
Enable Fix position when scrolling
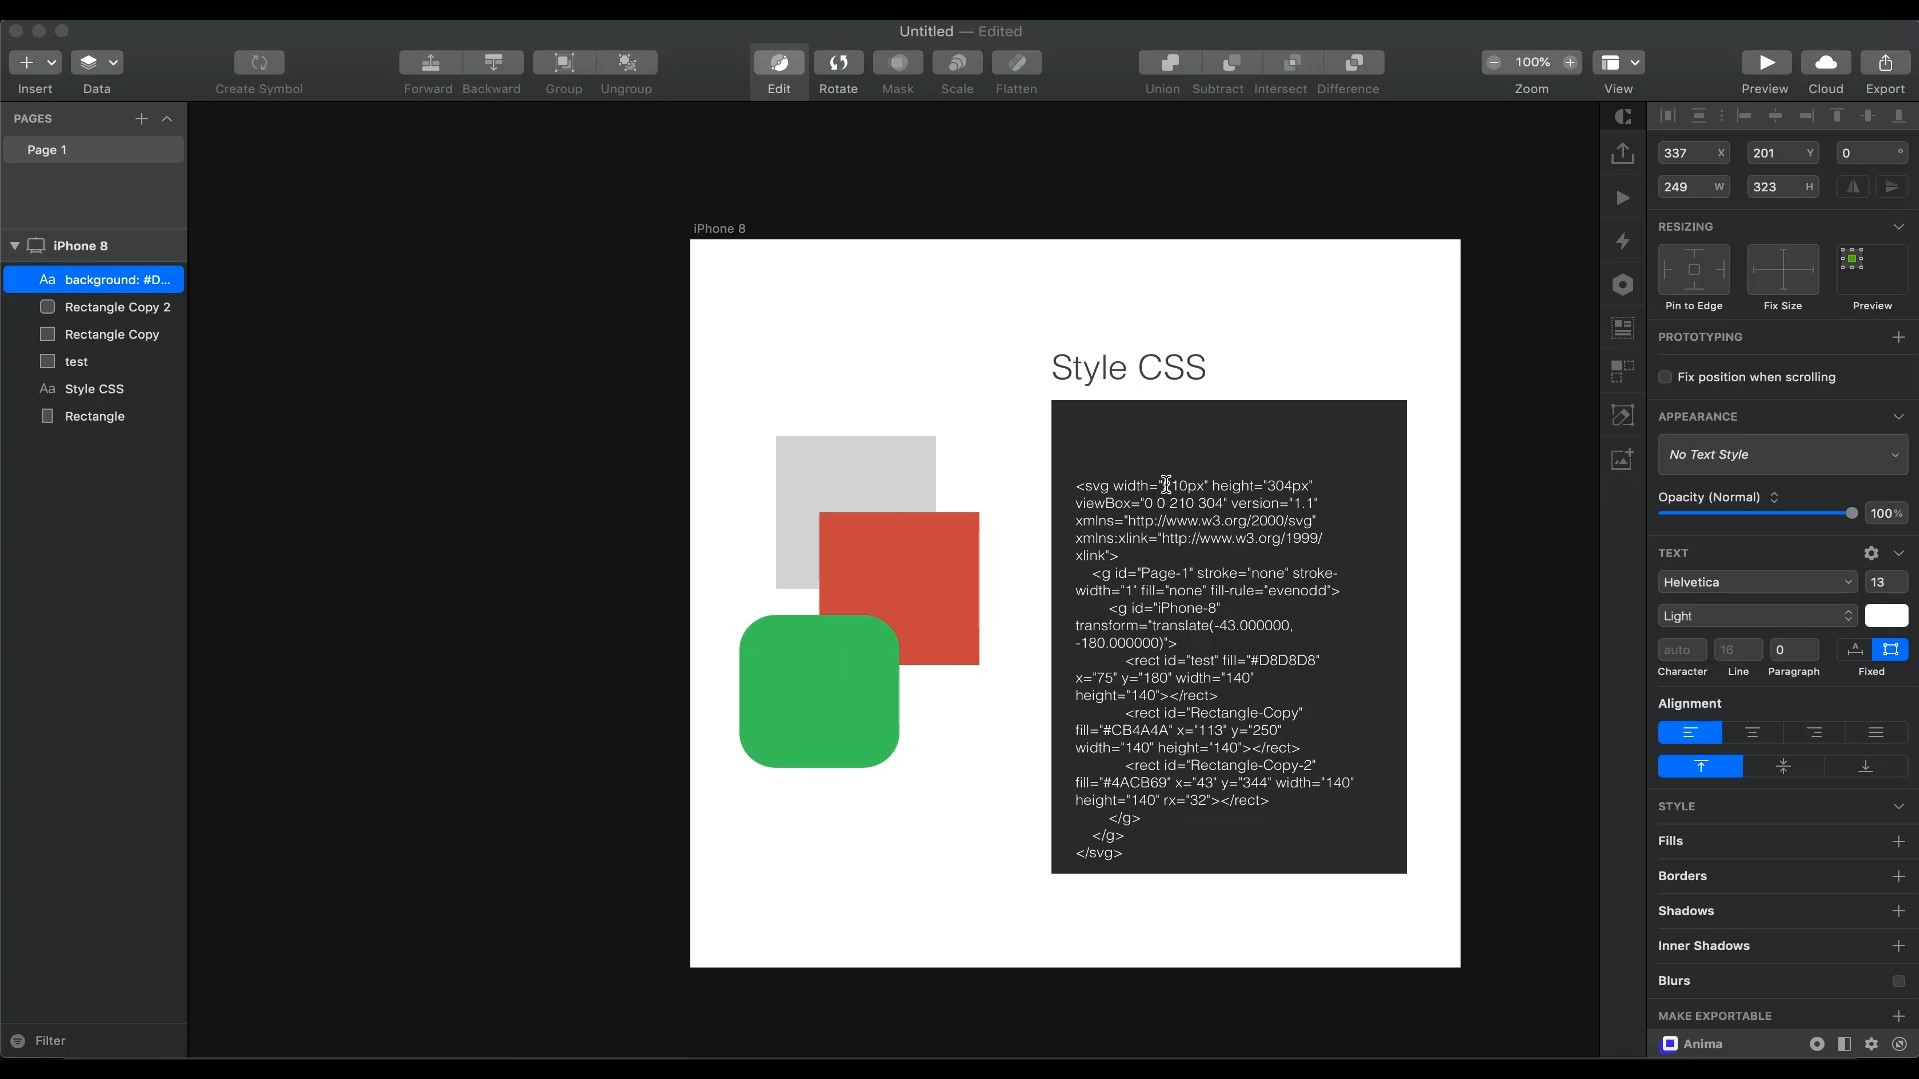click(x=1665, y=377)
